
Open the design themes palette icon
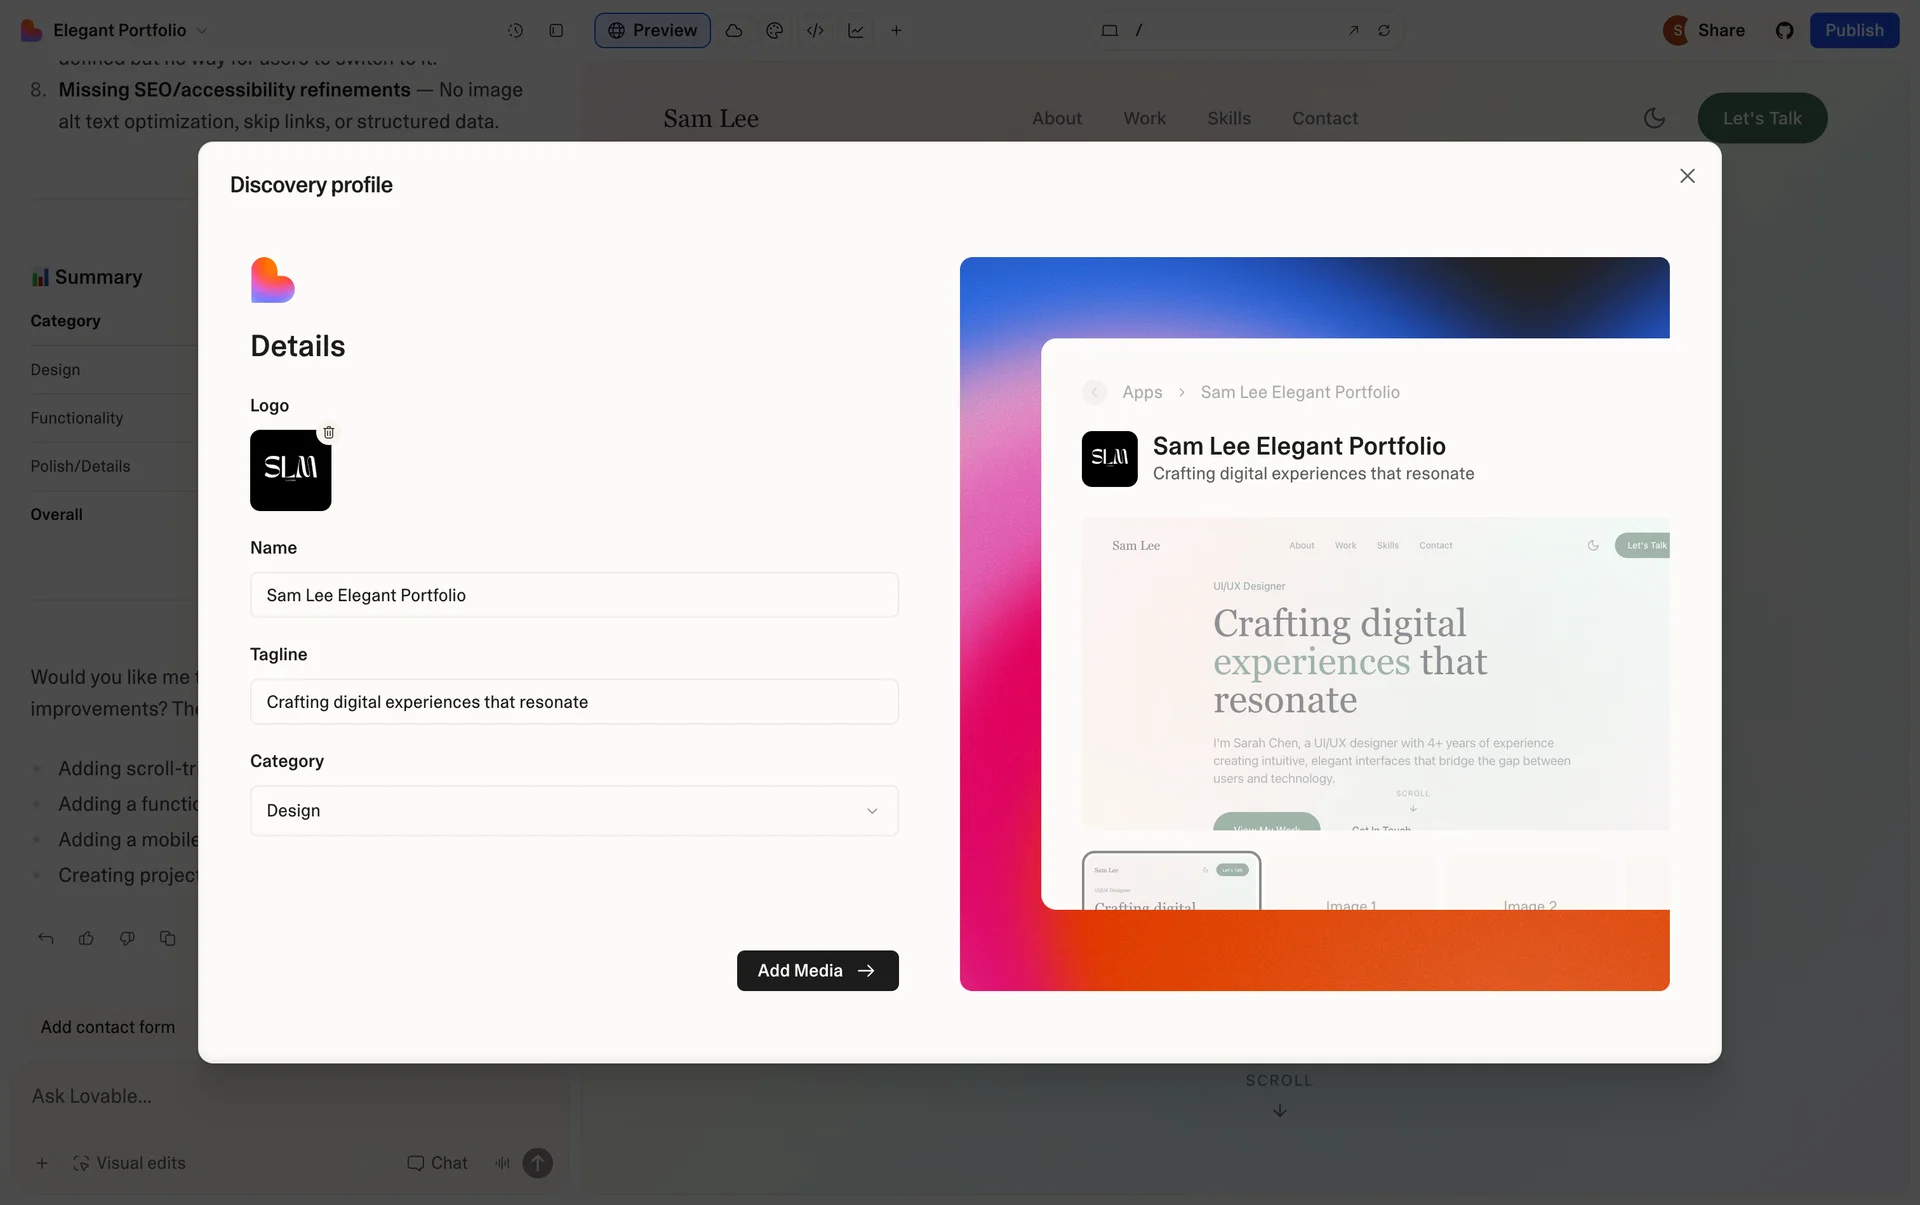[774, 30]
